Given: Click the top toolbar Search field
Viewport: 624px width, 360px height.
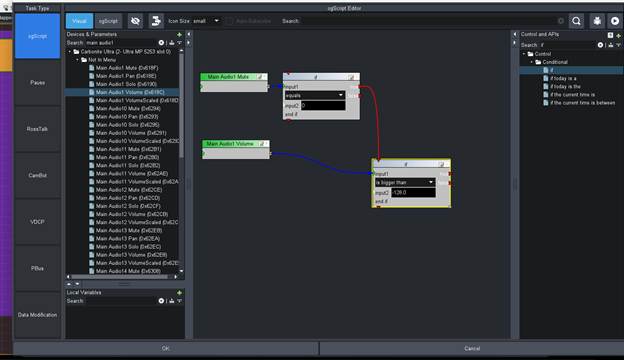Looking at the screenshot, I should [428, 21].
